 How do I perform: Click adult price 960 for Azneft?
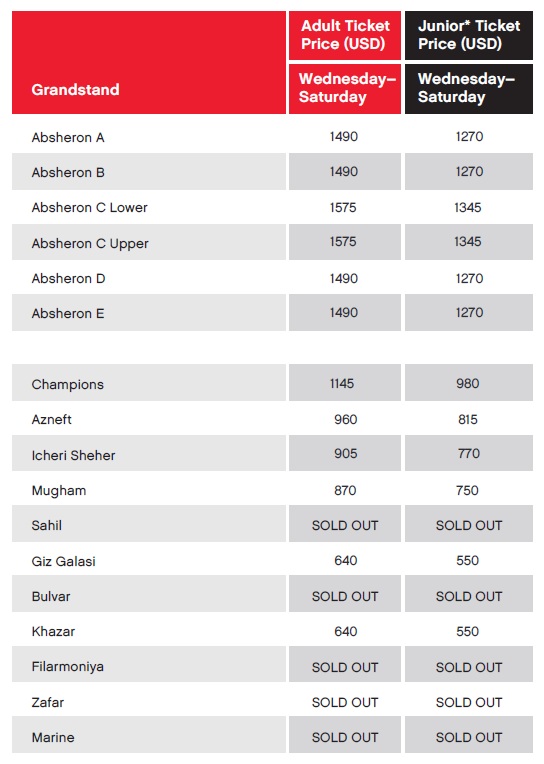pos(346,420)
